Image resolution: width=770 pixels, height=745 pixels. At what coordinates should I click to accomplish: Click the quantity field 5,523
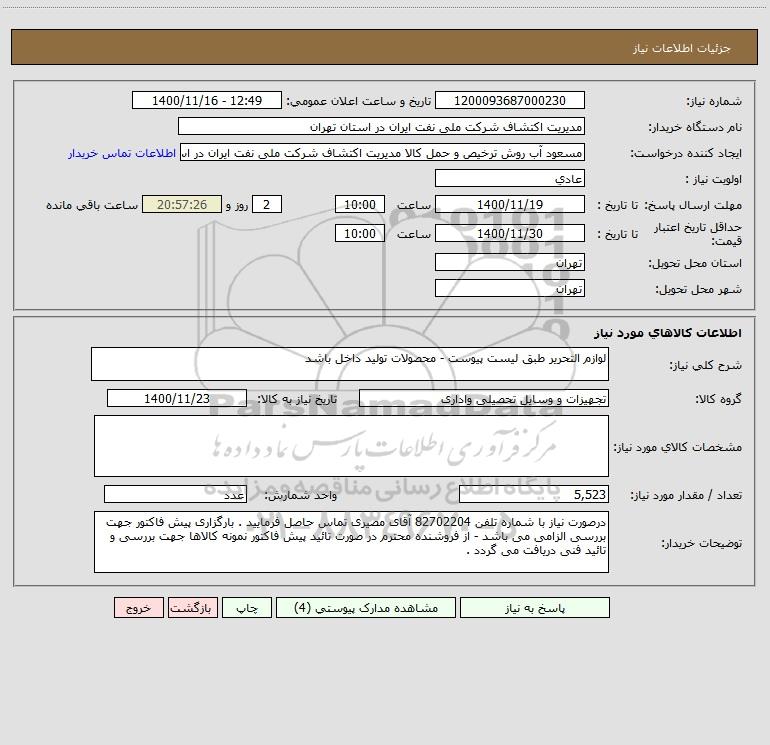[x=534, y=495]
